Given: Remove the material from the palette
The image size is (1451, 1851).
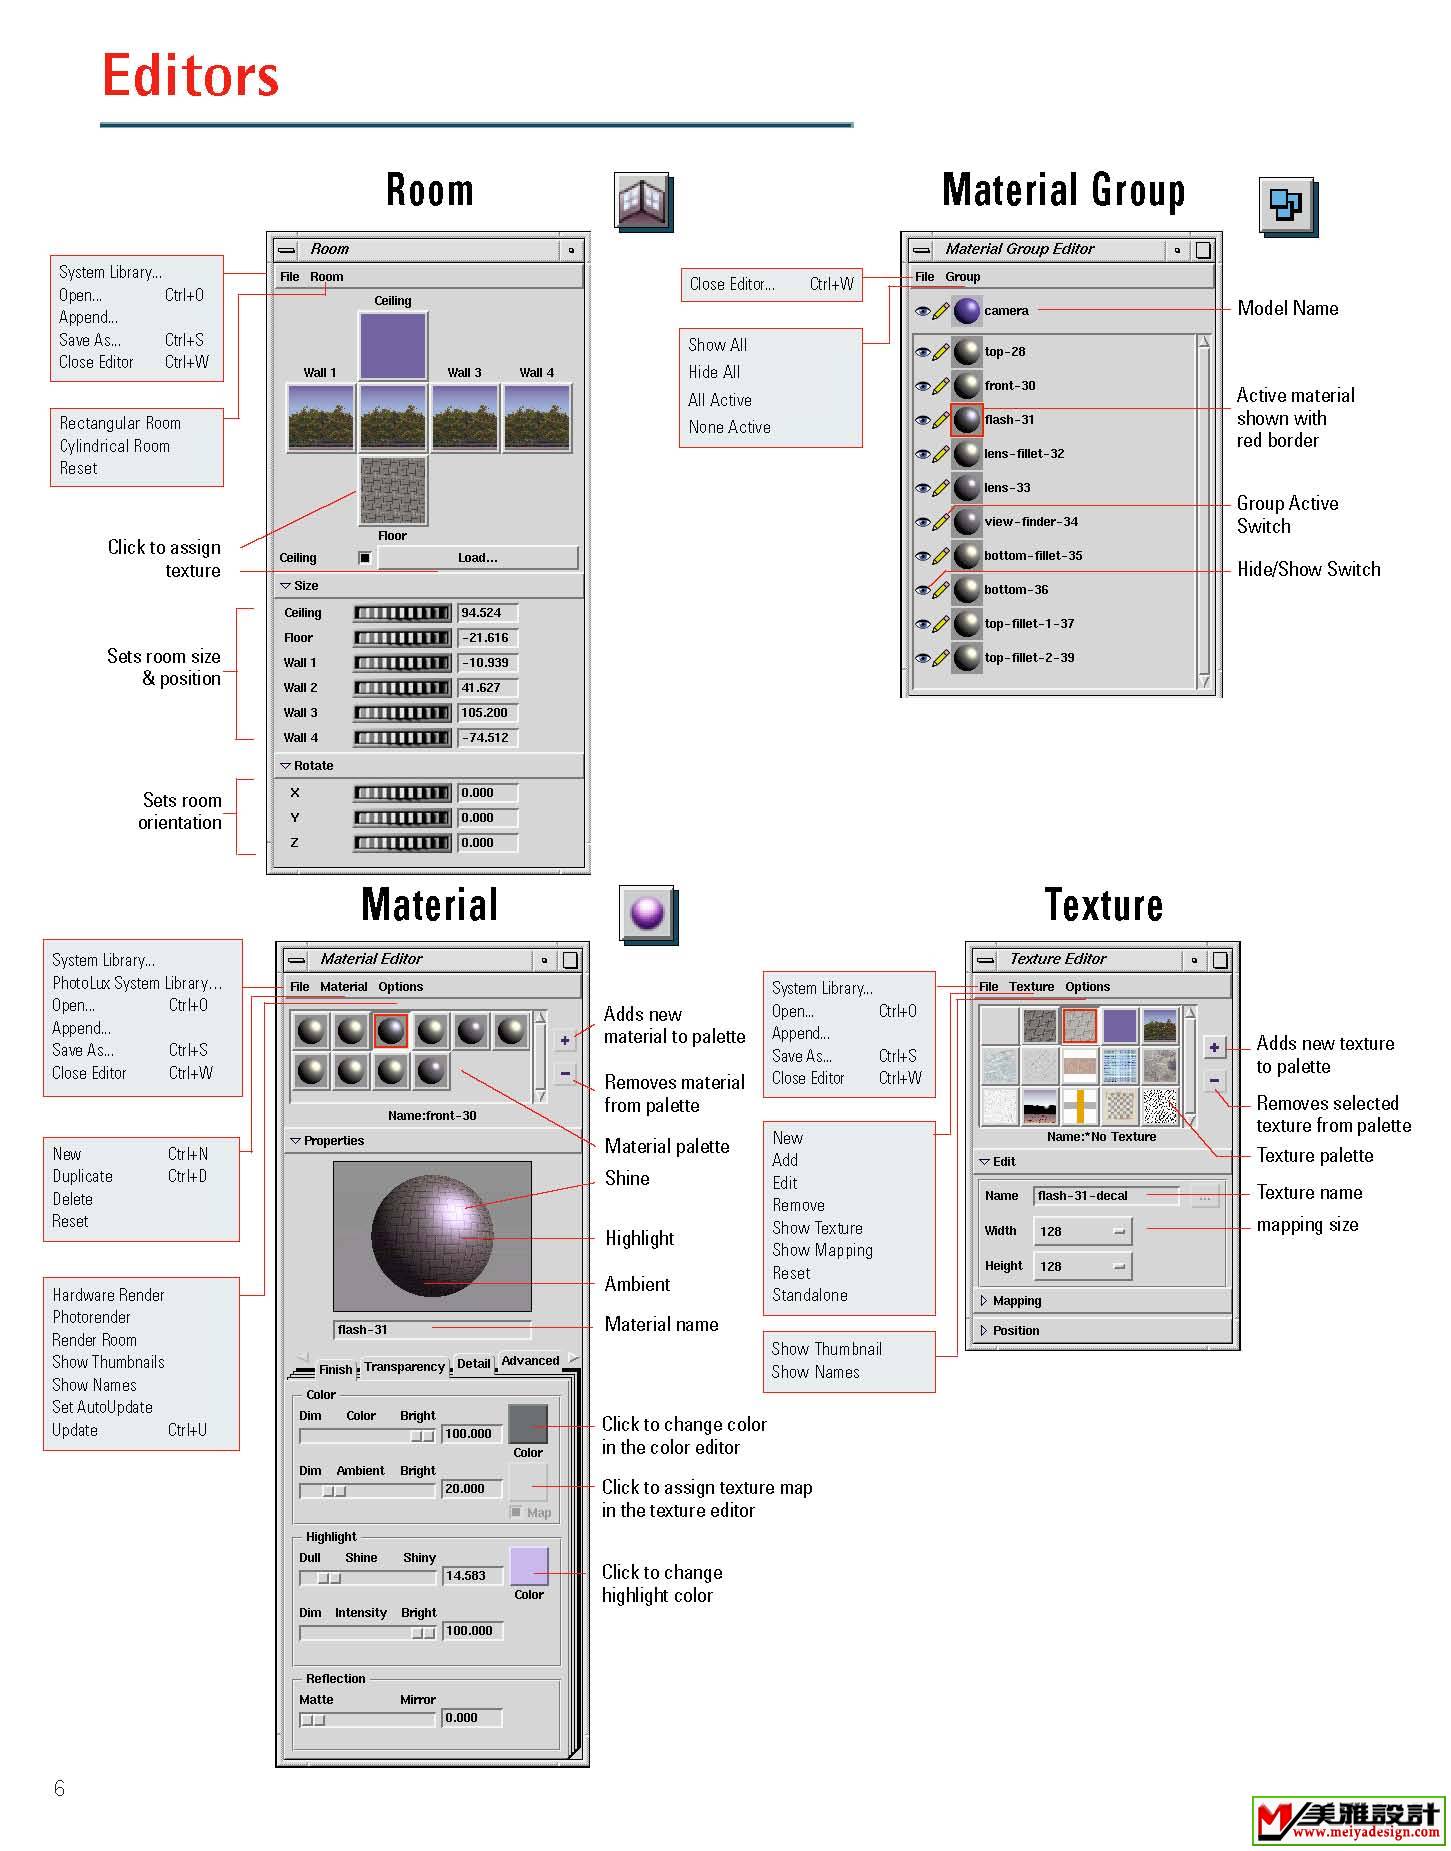Looking at the screenshot, I should click(565, 1074).
